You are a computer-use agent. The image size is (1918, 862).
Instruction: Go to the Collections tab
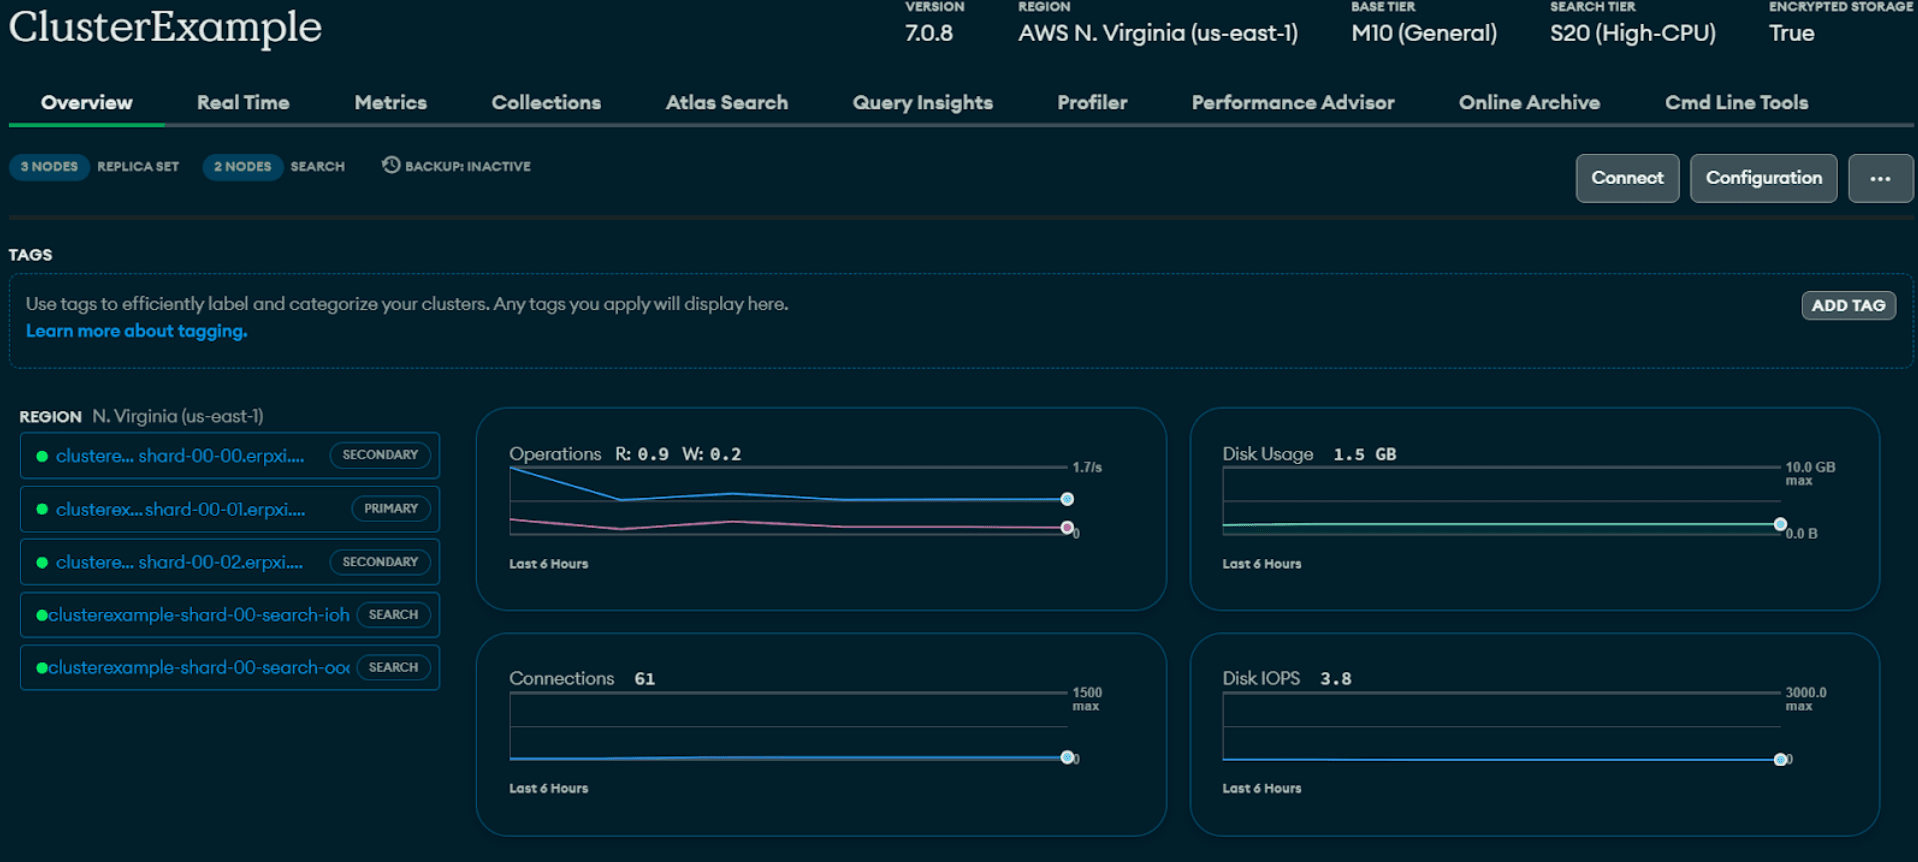pyautogui.click(x=546, y=102)
